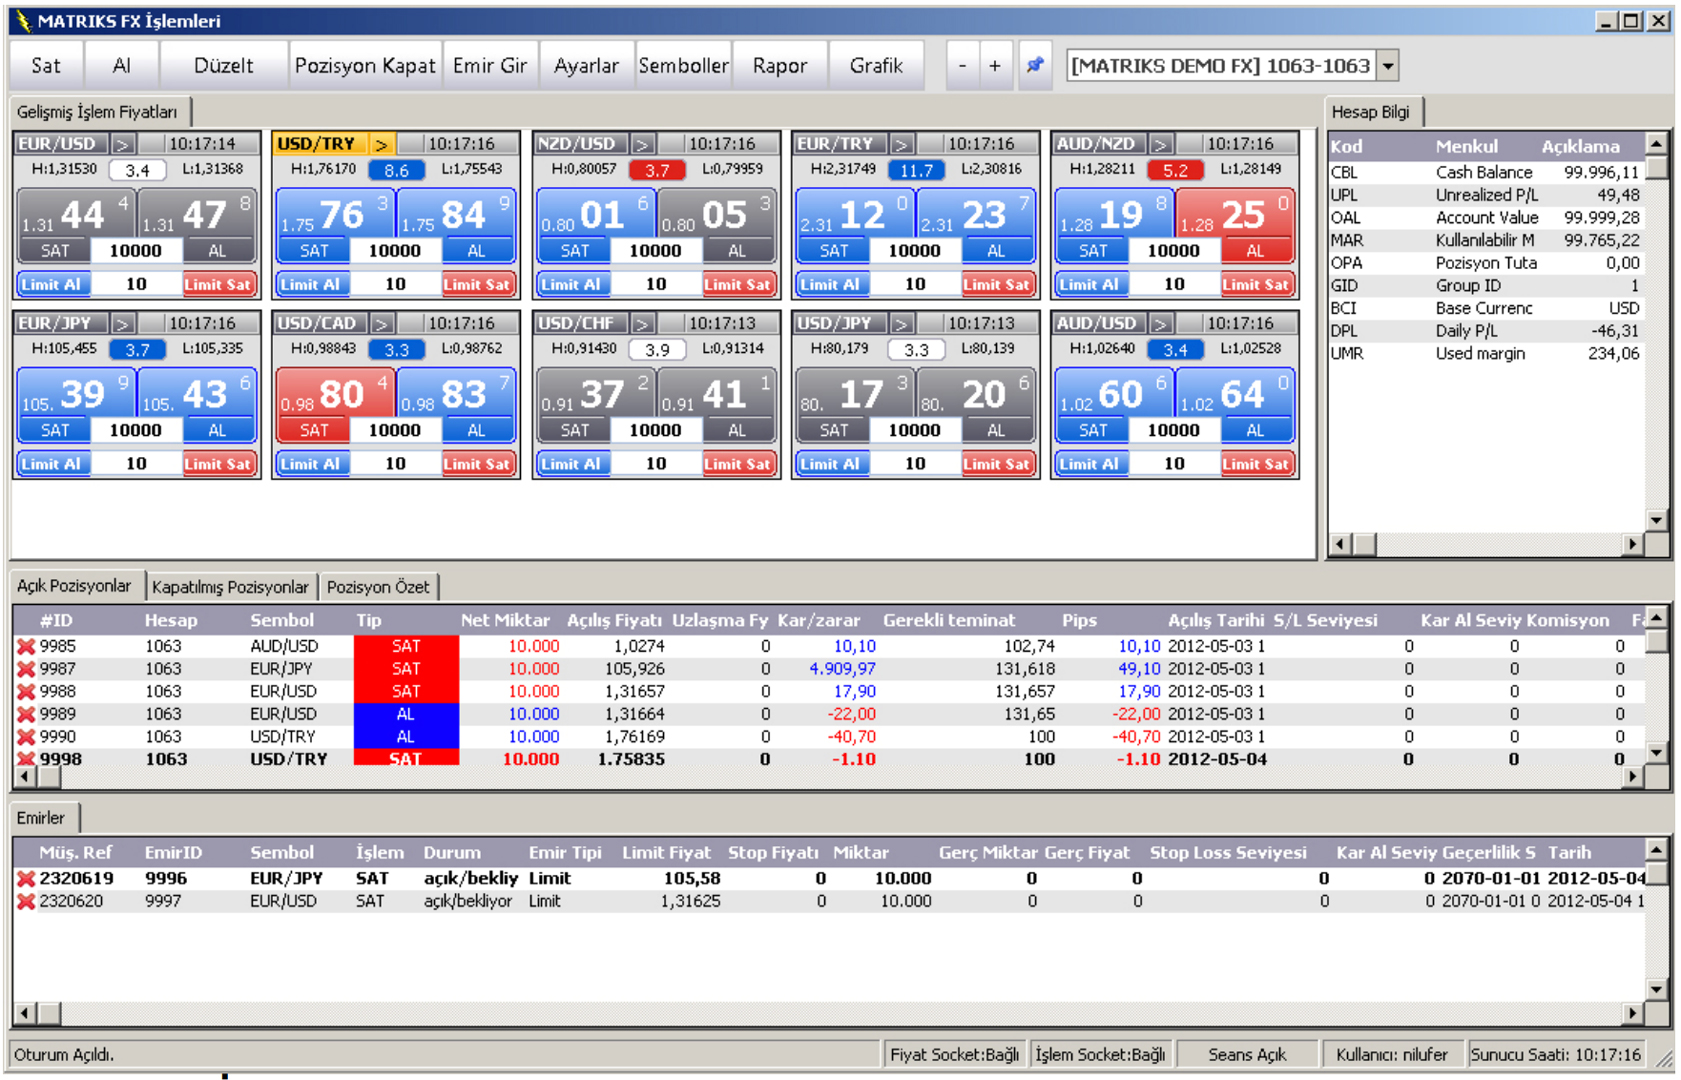
Task: Click Emir Gir button
Action: pyautogui.click(x=490, y=66)
